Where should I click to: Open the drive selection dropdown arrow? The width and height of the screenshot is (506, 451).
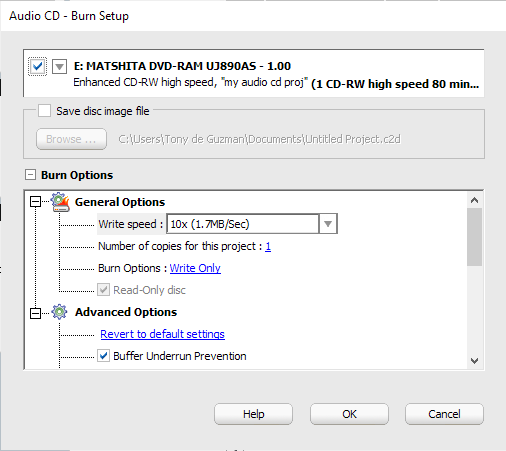(59, 67)
